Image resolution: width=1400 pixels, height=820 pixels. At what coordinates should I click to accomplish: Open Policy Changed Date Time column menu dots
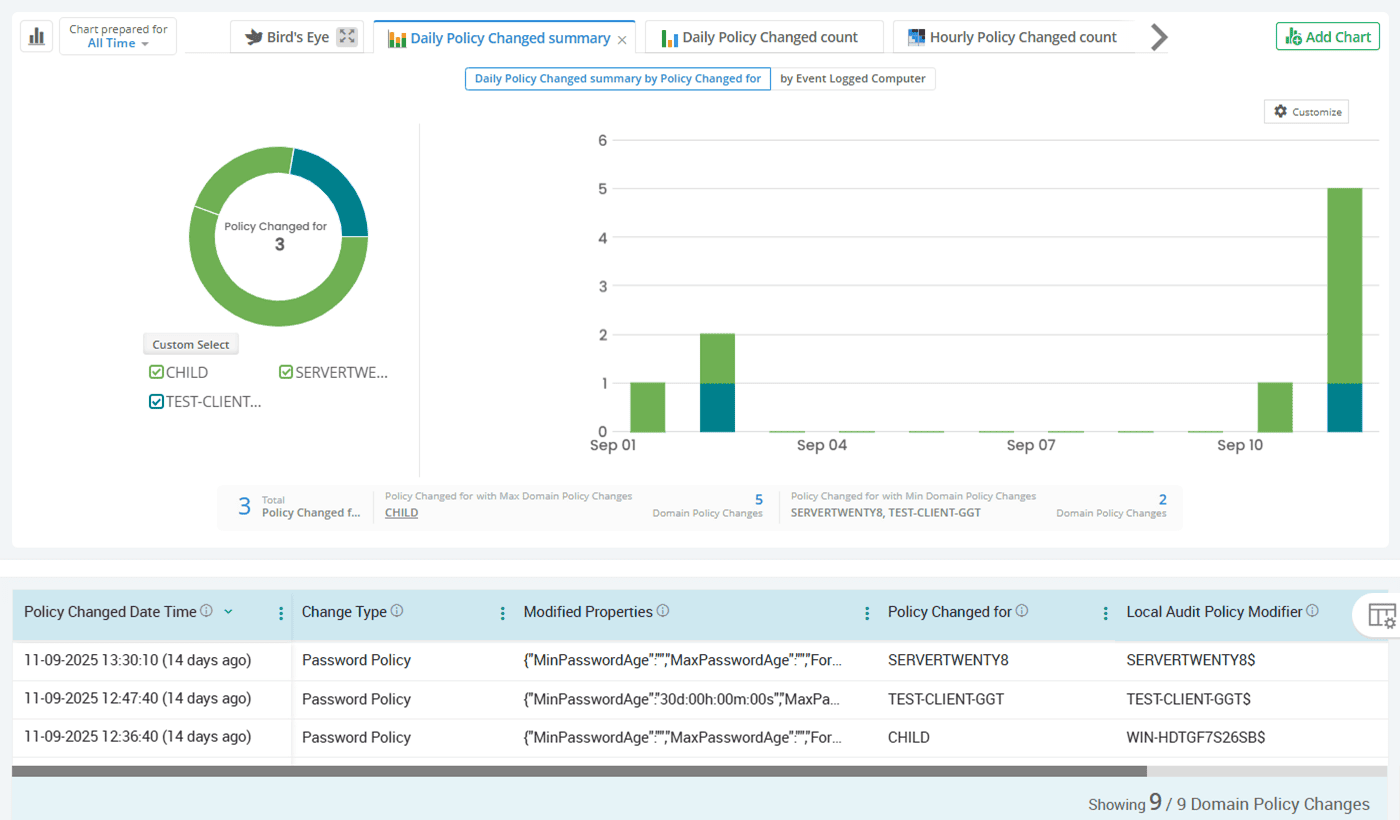point(281,613)
